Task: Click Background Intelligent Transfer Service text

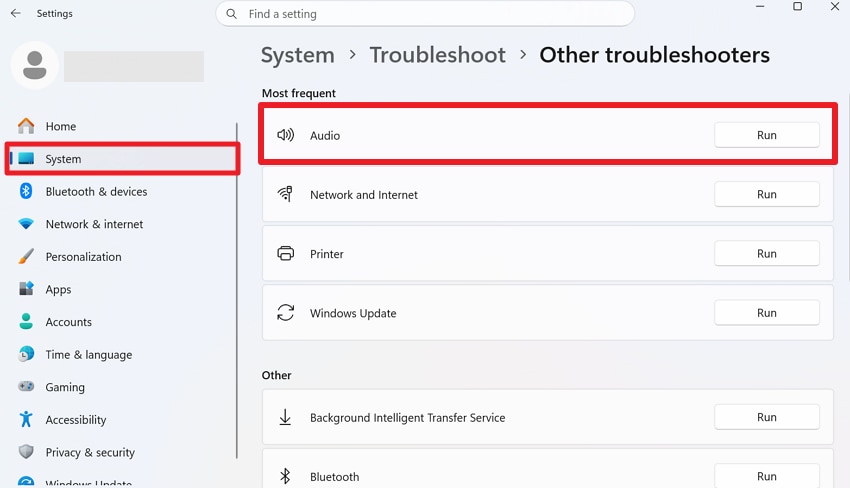Action: (408, 418)
